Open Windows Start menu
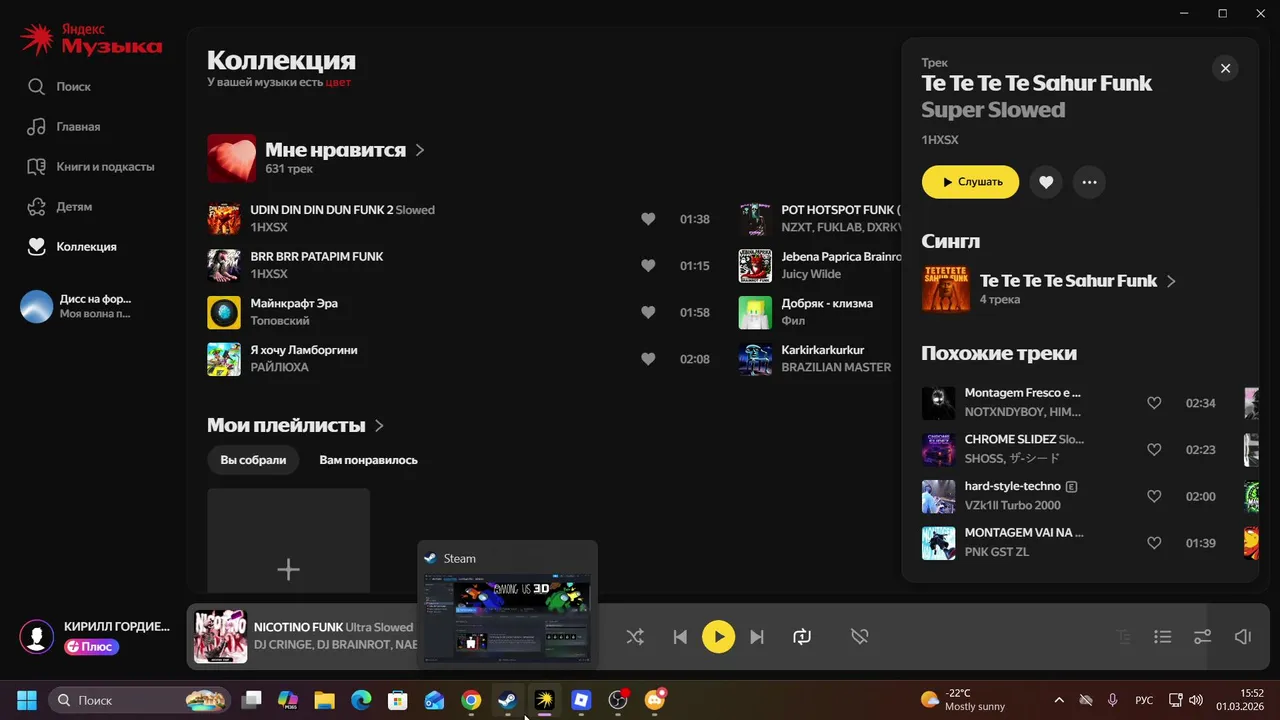 click(27, 700)
